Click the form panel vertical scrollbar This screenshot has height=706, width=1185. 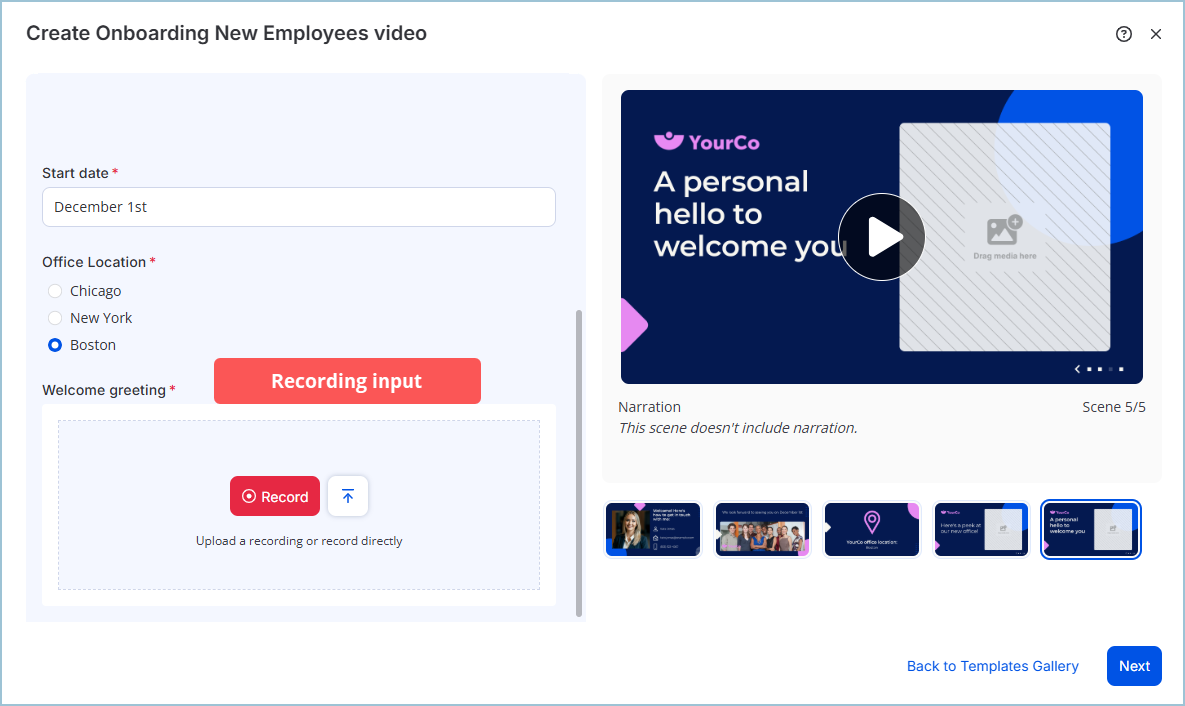pyautogui.click(x=579, y=462)
